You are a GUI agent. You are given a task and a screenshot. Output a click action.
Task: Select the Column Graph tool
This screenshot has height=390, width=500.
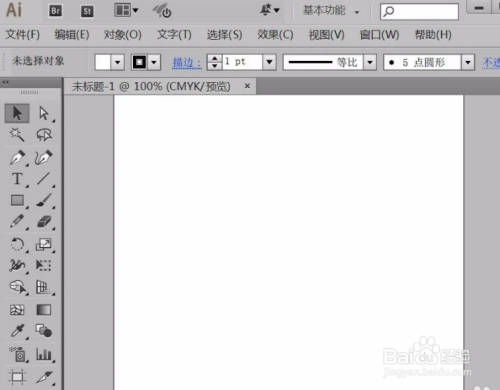coord(44,354)
